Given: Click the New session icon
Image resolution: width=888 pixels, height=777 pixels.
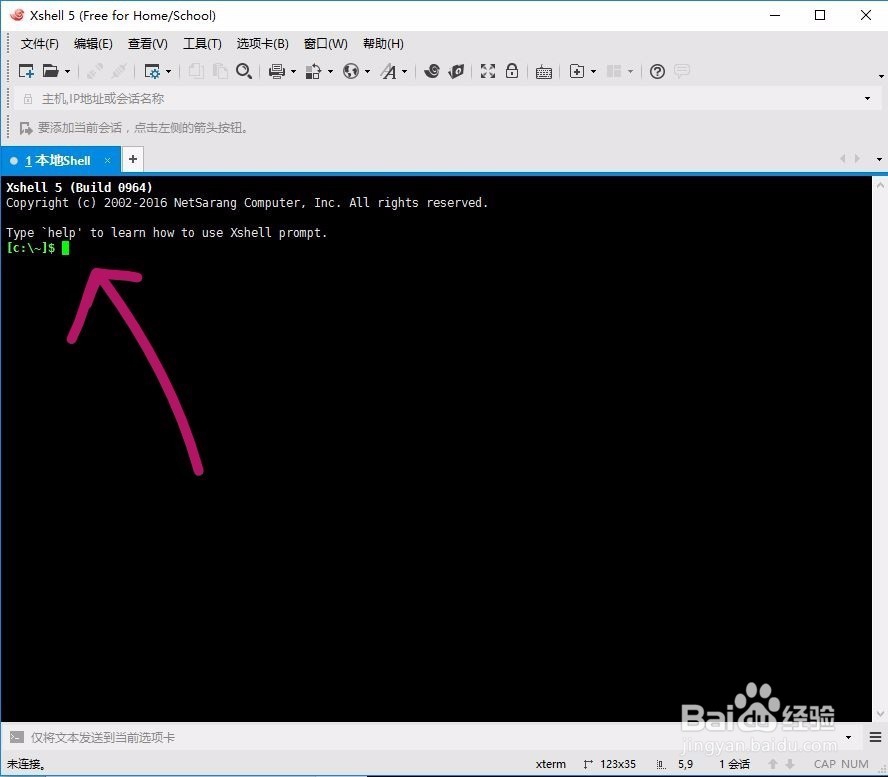Looking at the screenshot, I should (26, 71).
